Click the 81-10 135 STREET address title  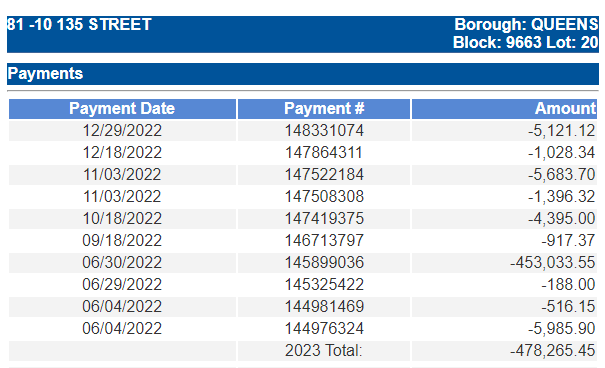[79, 24]
